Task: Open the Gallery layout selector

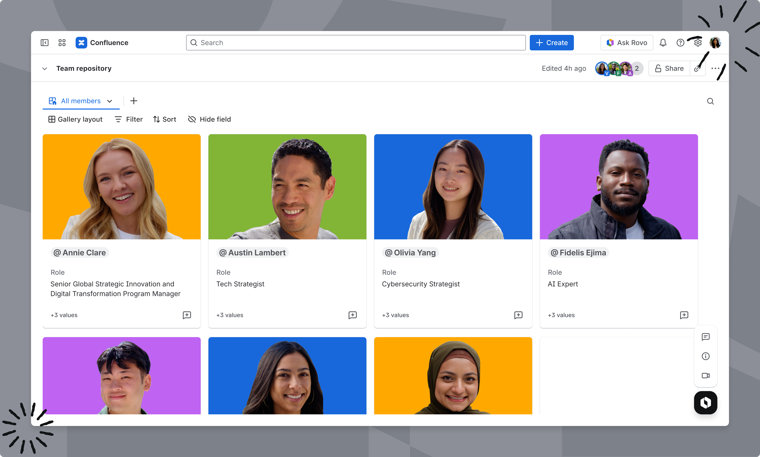Action: (x=75, y=119)
